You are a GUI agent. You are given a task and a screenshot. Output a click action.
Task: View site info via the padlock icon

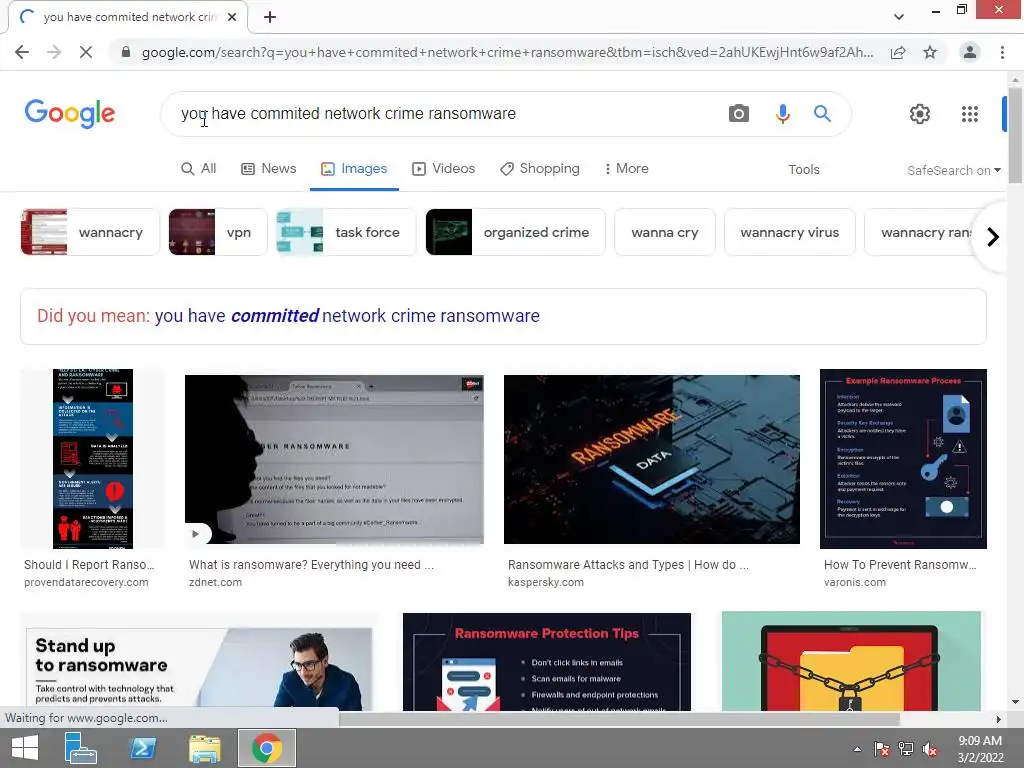point(126,52)
